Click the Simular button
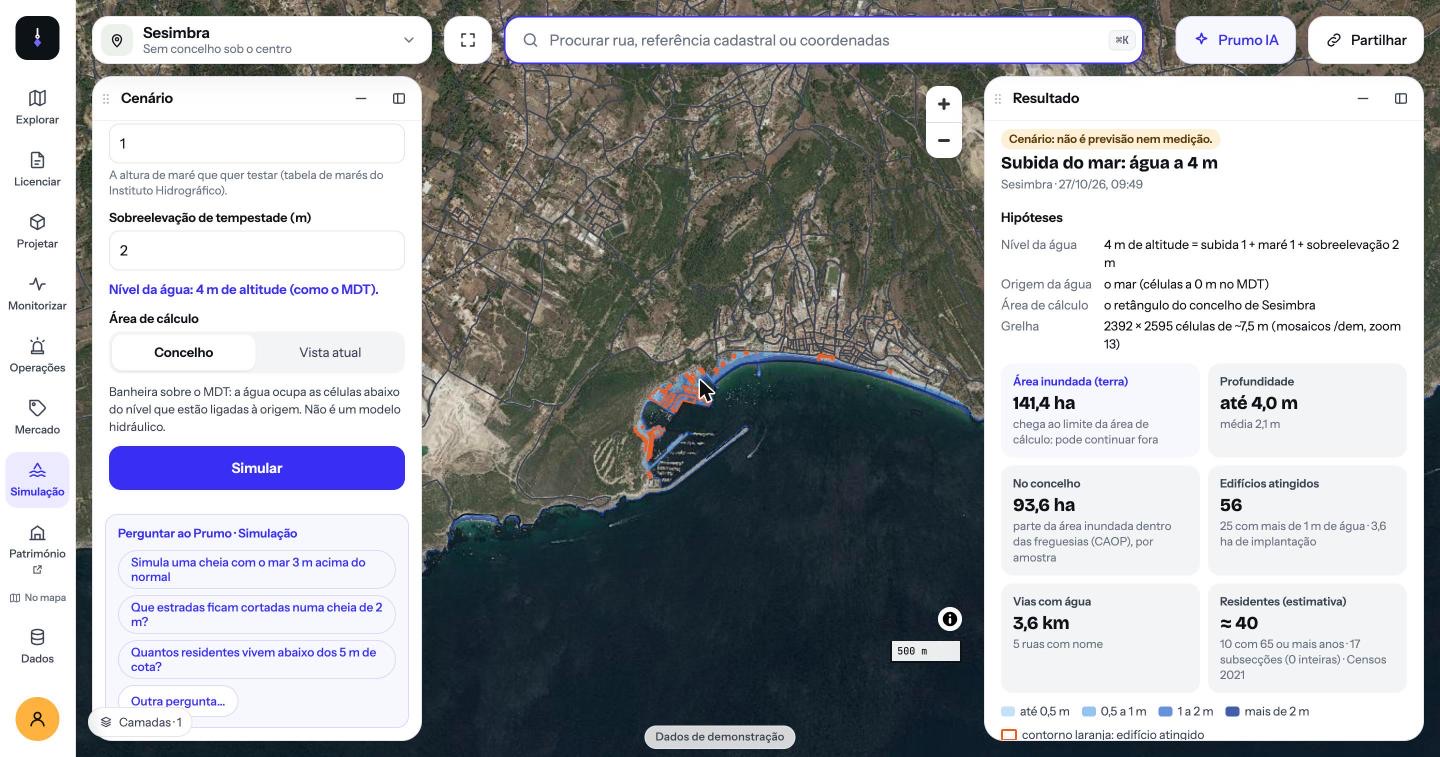 coord(257,468)
